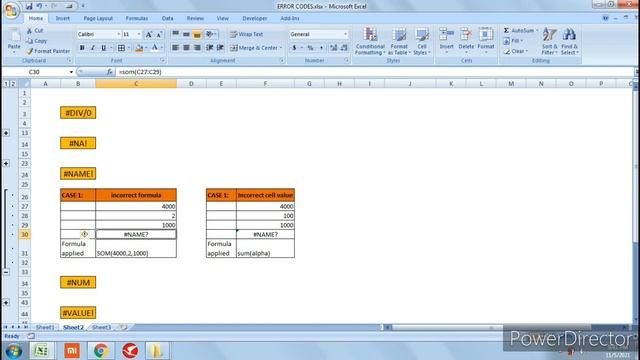Open Cell Styles gallery

pos(422,41)
